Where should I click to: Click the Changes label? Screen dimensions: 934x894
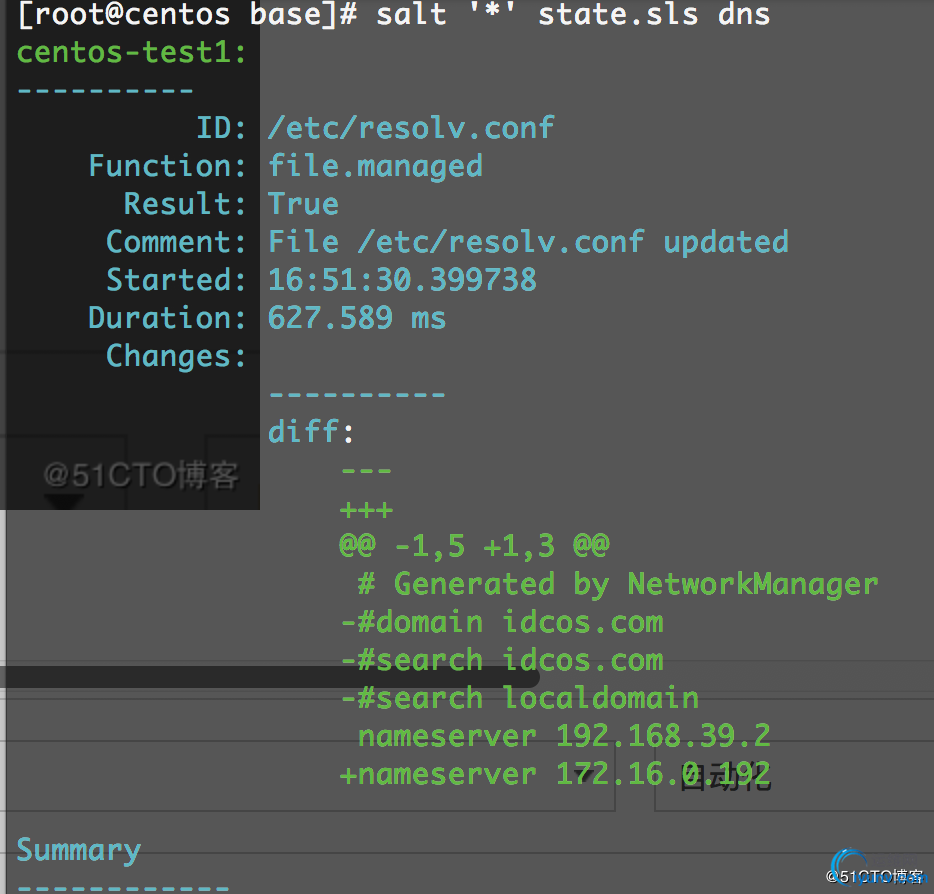point(176,356)
